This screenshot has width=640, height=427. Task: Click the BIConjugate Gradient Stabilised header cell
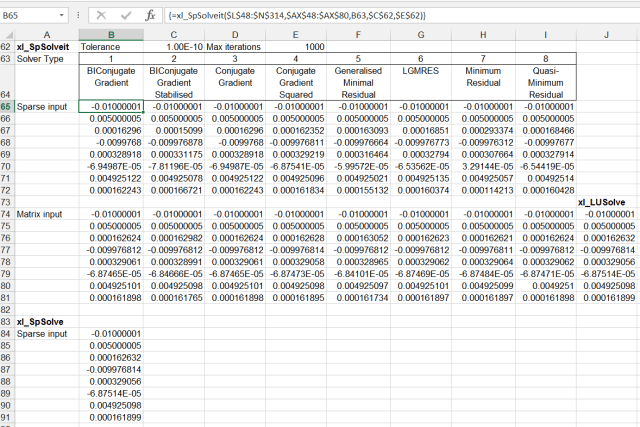tap(174, 82)
